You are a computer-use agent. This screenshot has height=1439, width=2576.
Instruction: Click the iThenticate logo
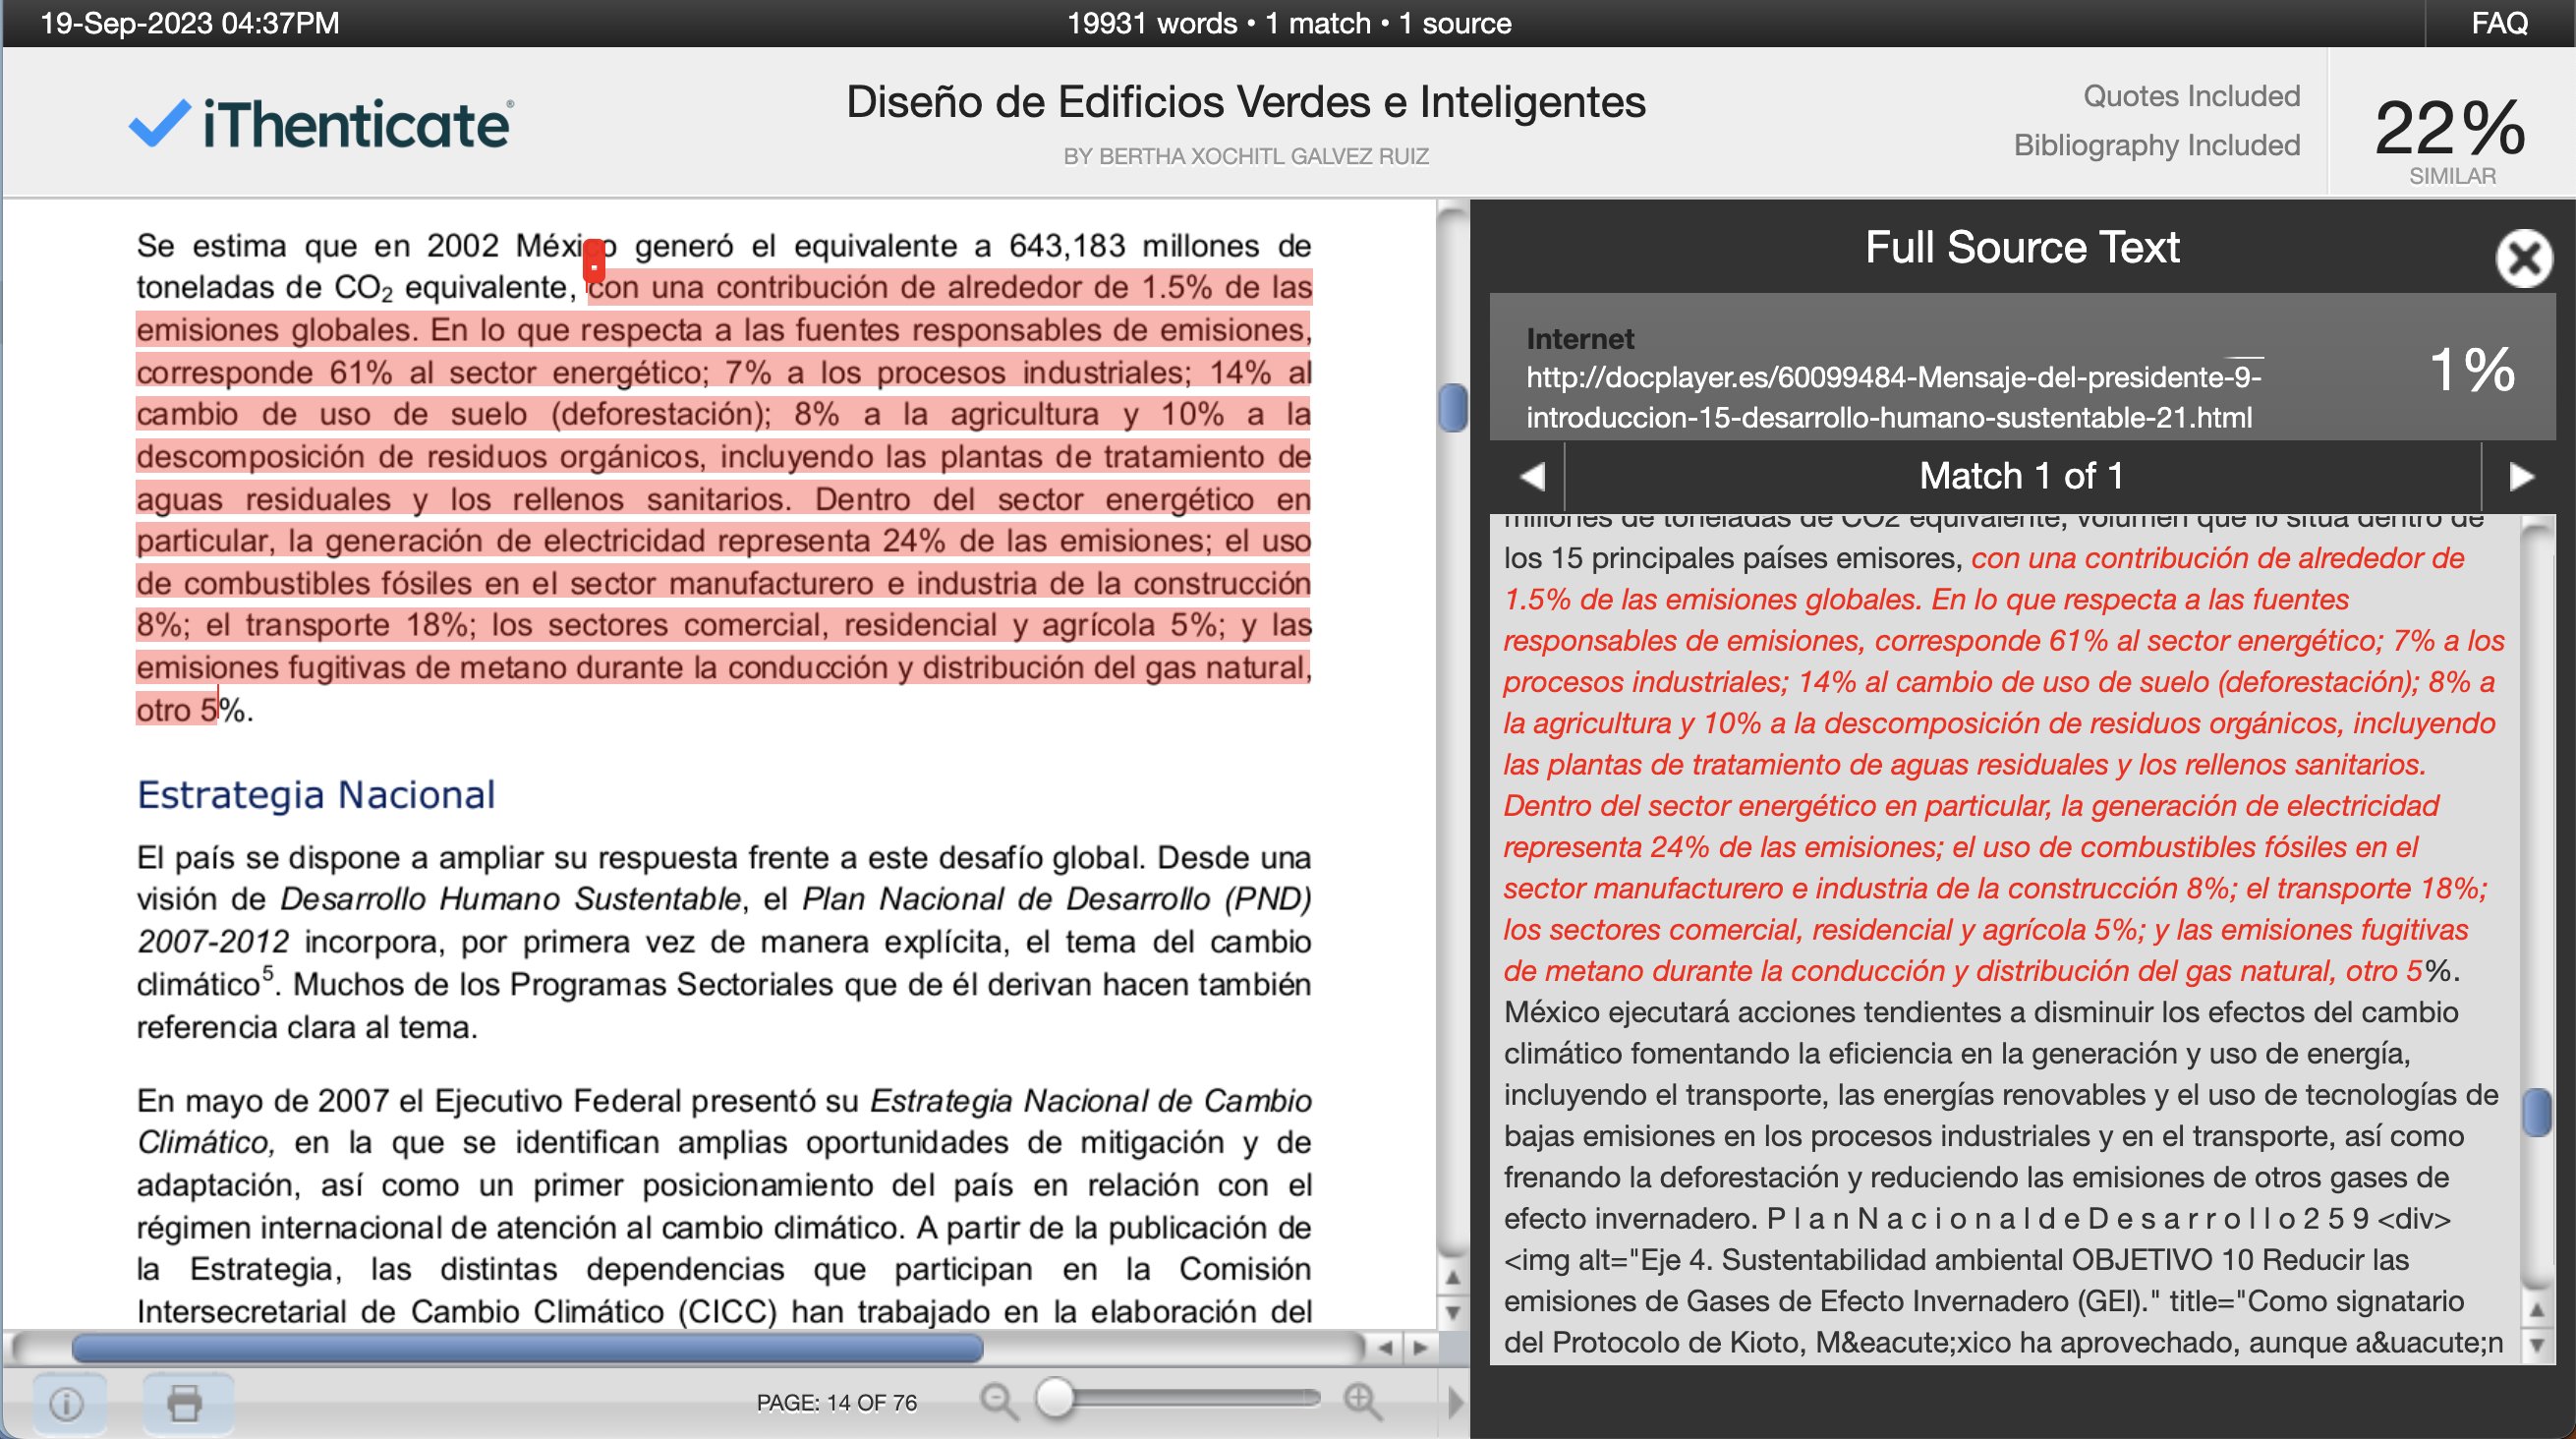pos(322,124)
